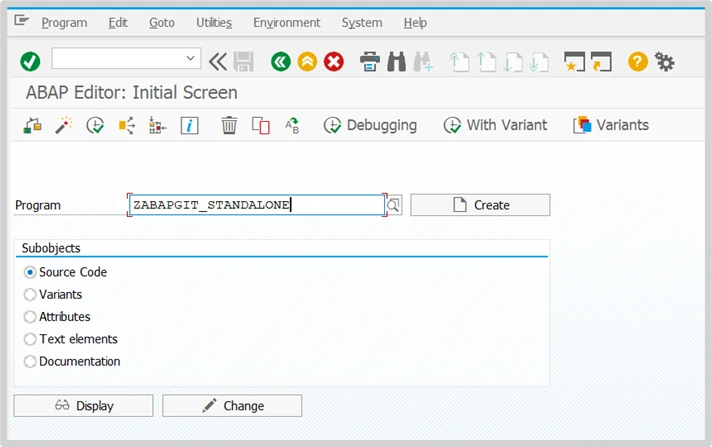This screenshot has height=447, width=712.
Task: Click the Delete trash can icon
Action: 229,125
